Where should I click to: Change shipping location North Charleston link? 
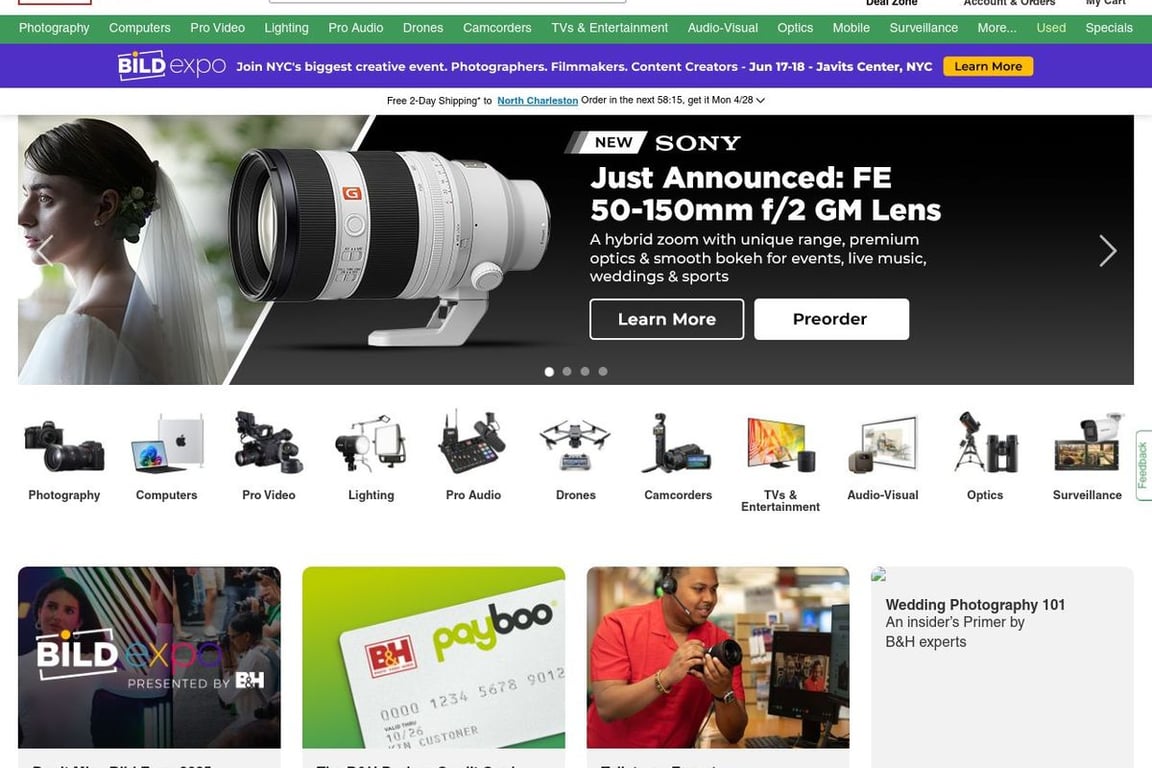point(537,101)
